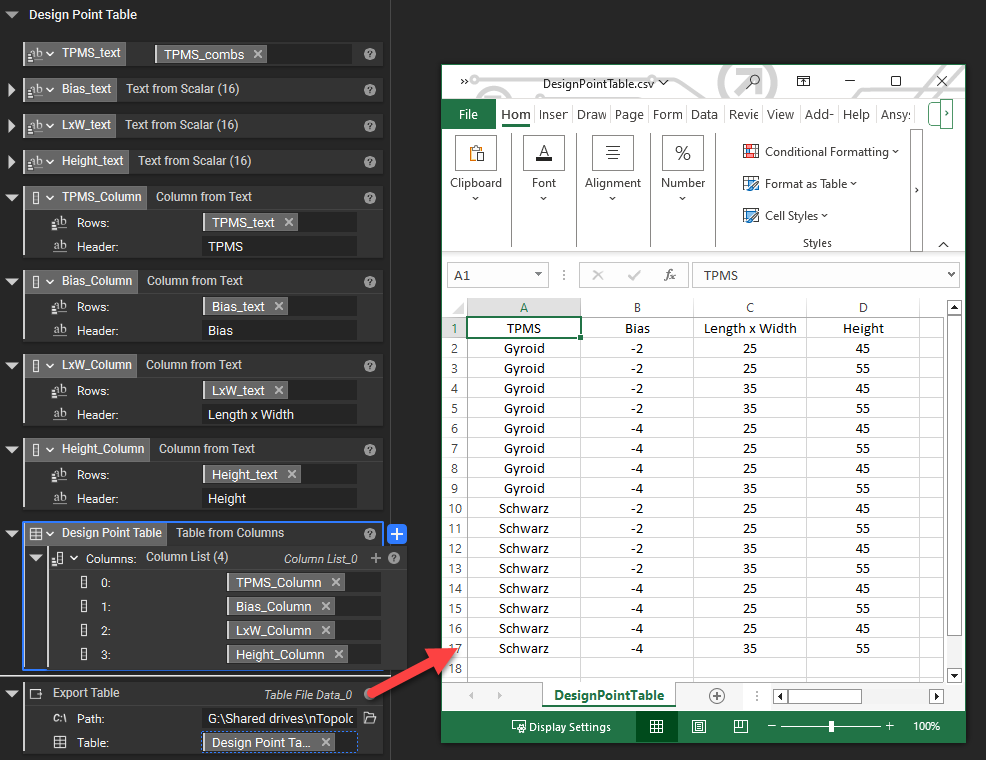The height and width of the screenshot is (760, 986).
Task: Open help for TPMS_Column block
Action: point(370,198)
